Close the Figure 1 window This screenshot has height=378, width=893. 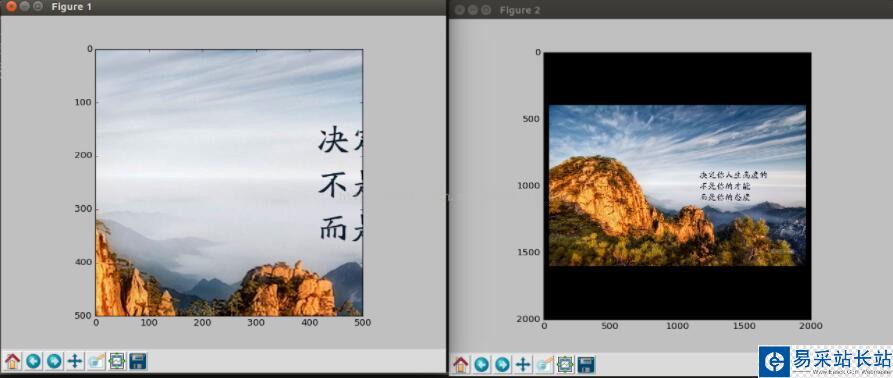point(11,7)
